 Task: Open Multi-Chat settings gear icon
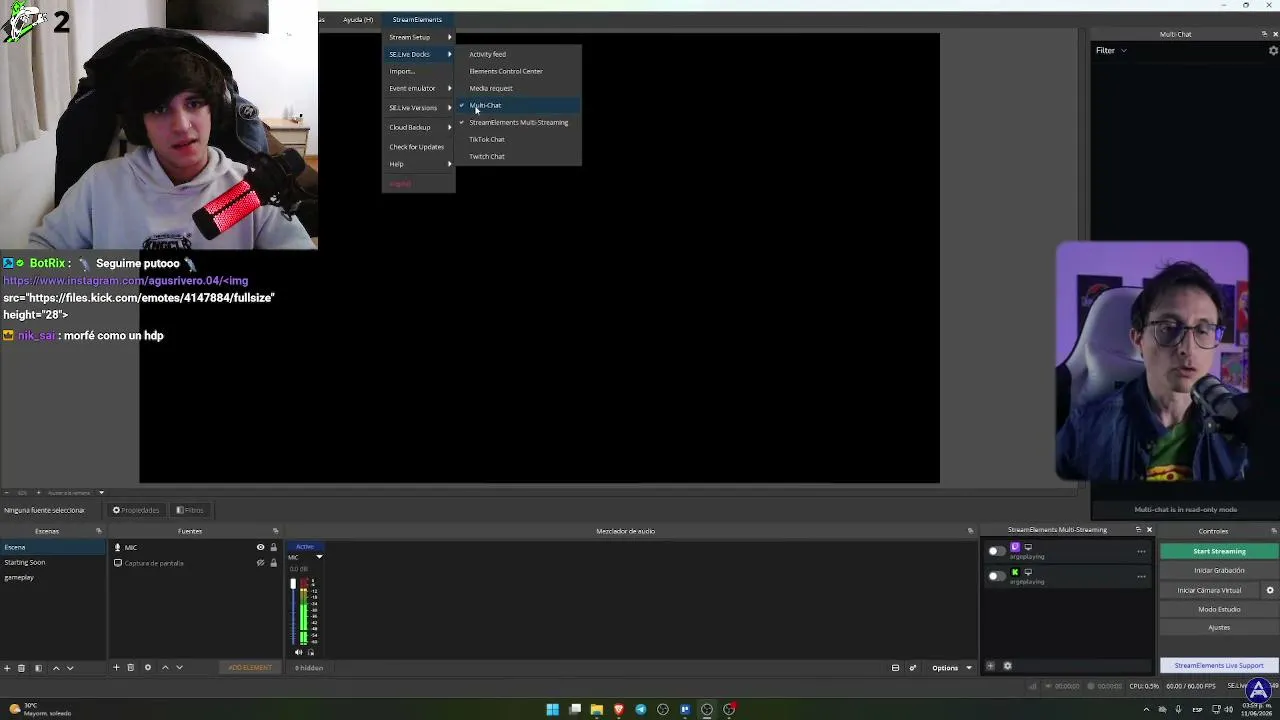point(1273,51)
